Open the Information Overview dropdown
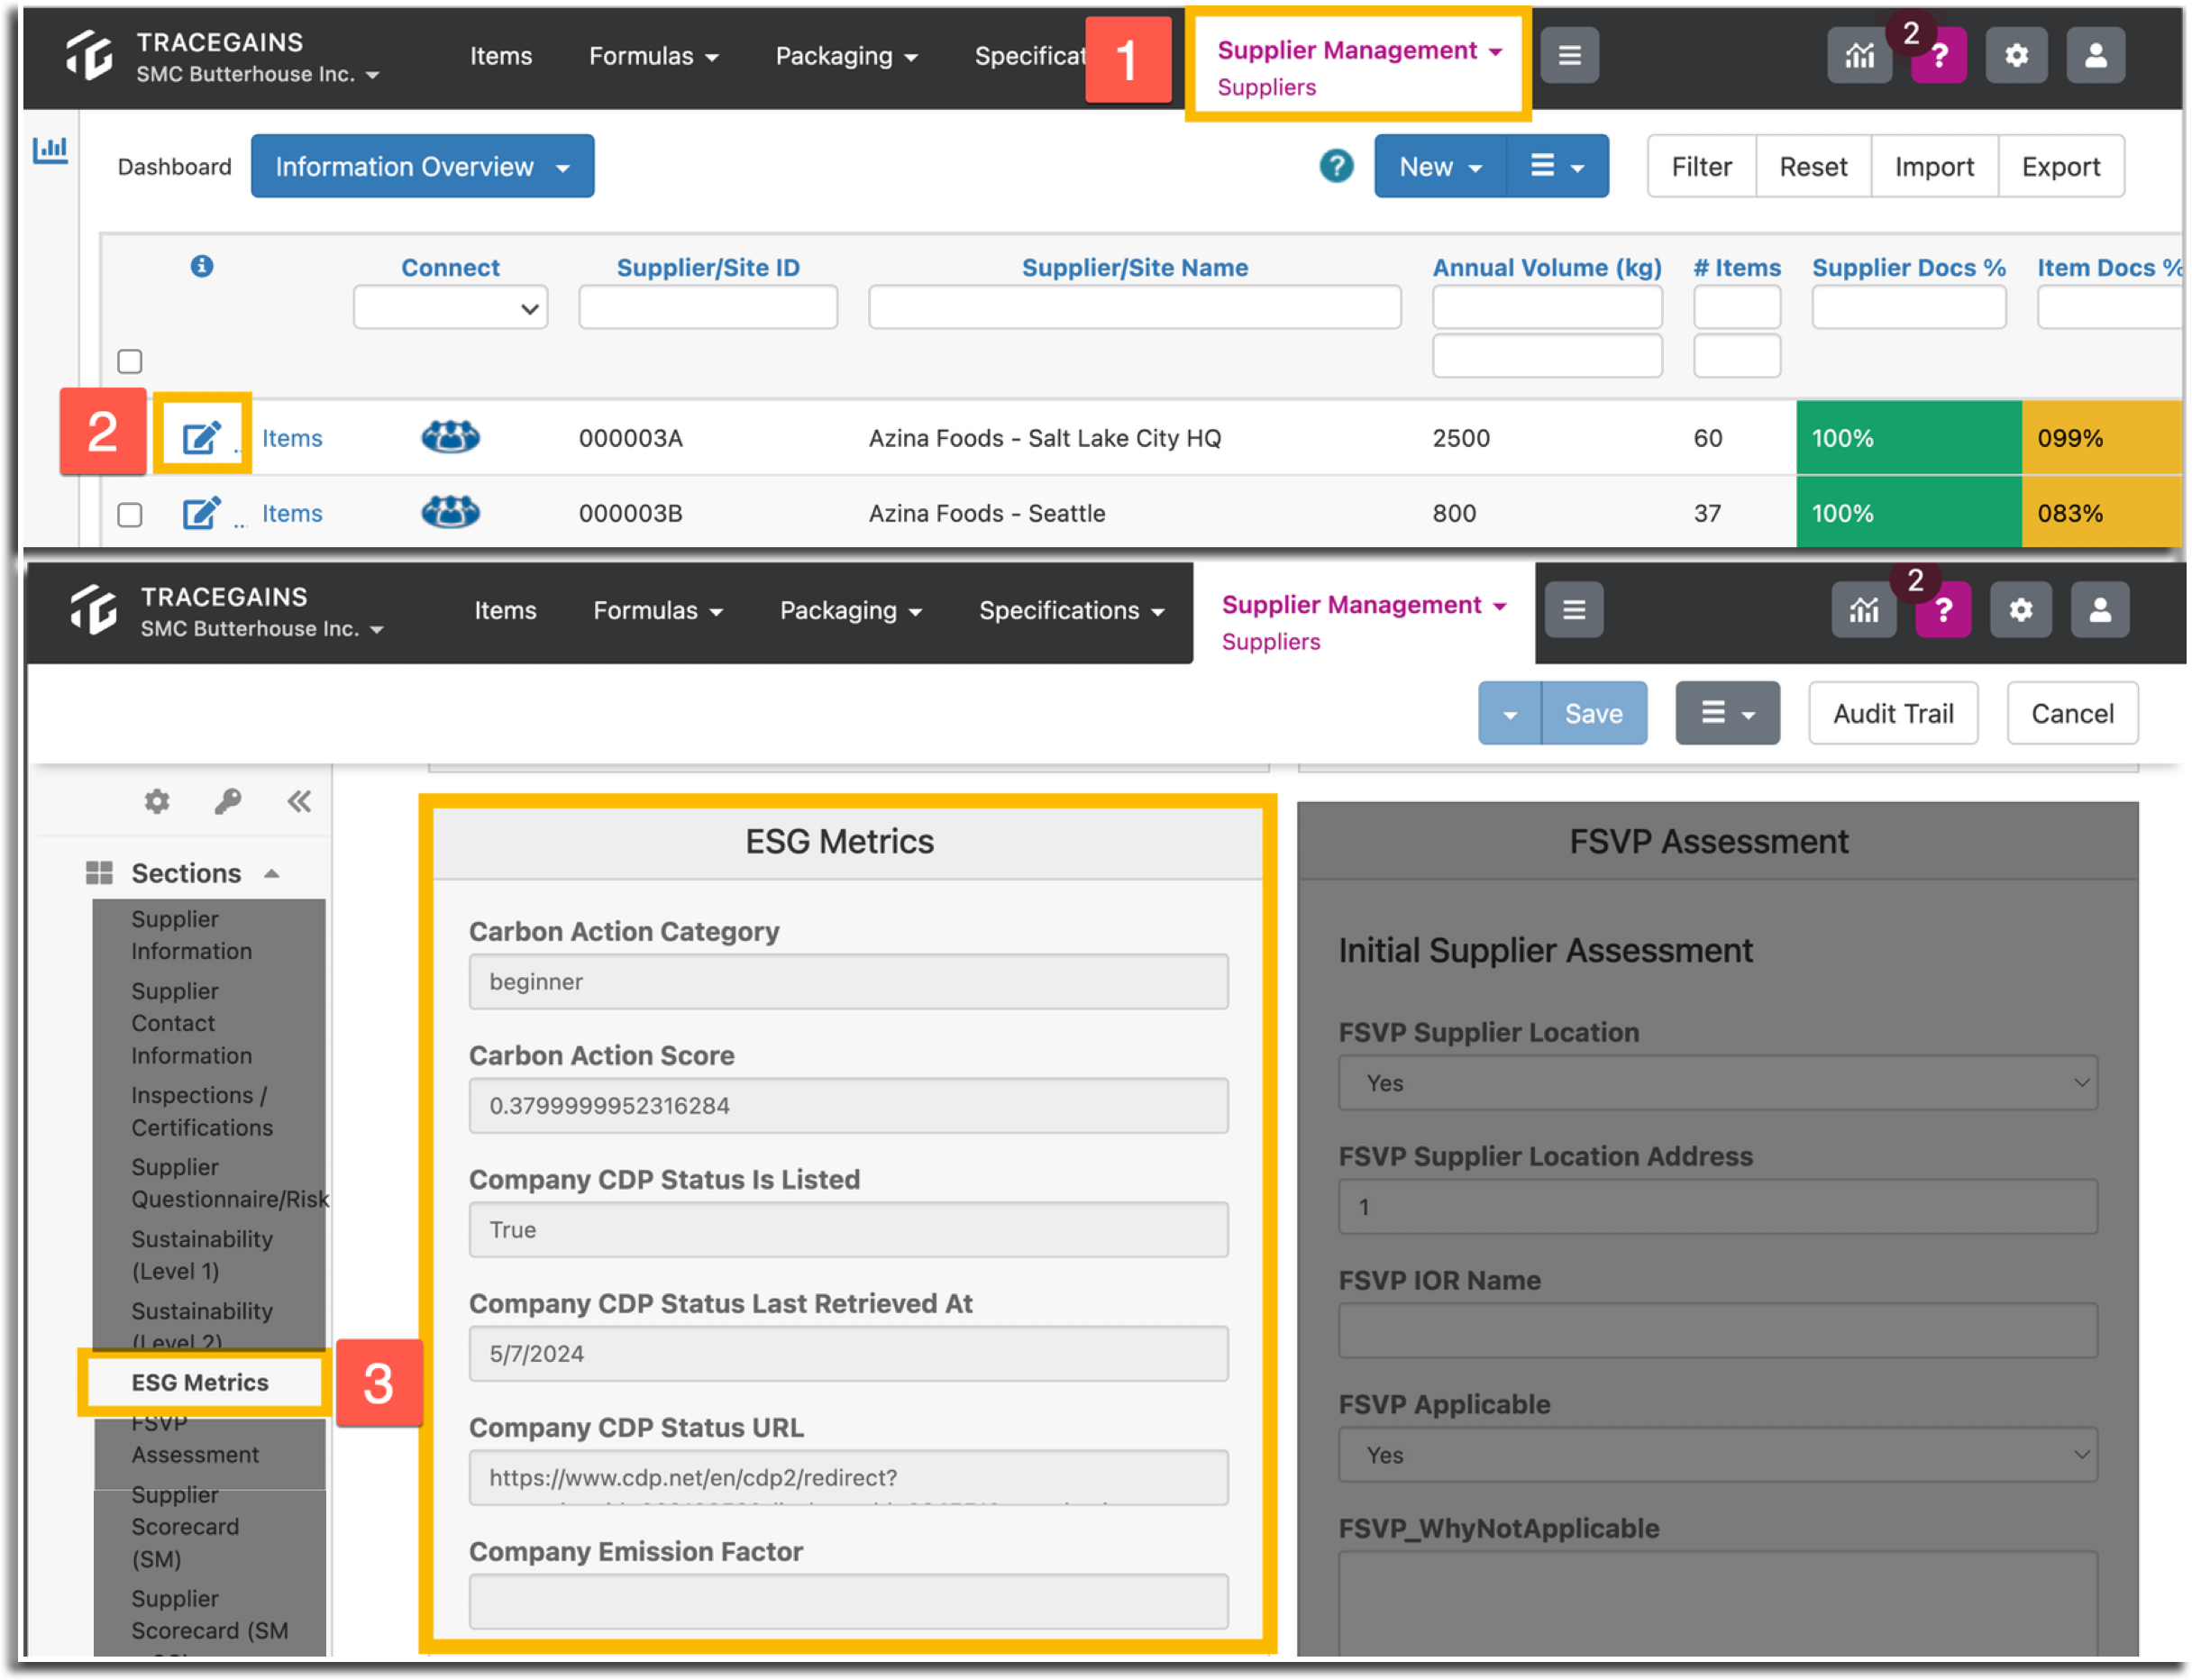2192x1680 pixels. 422,166
